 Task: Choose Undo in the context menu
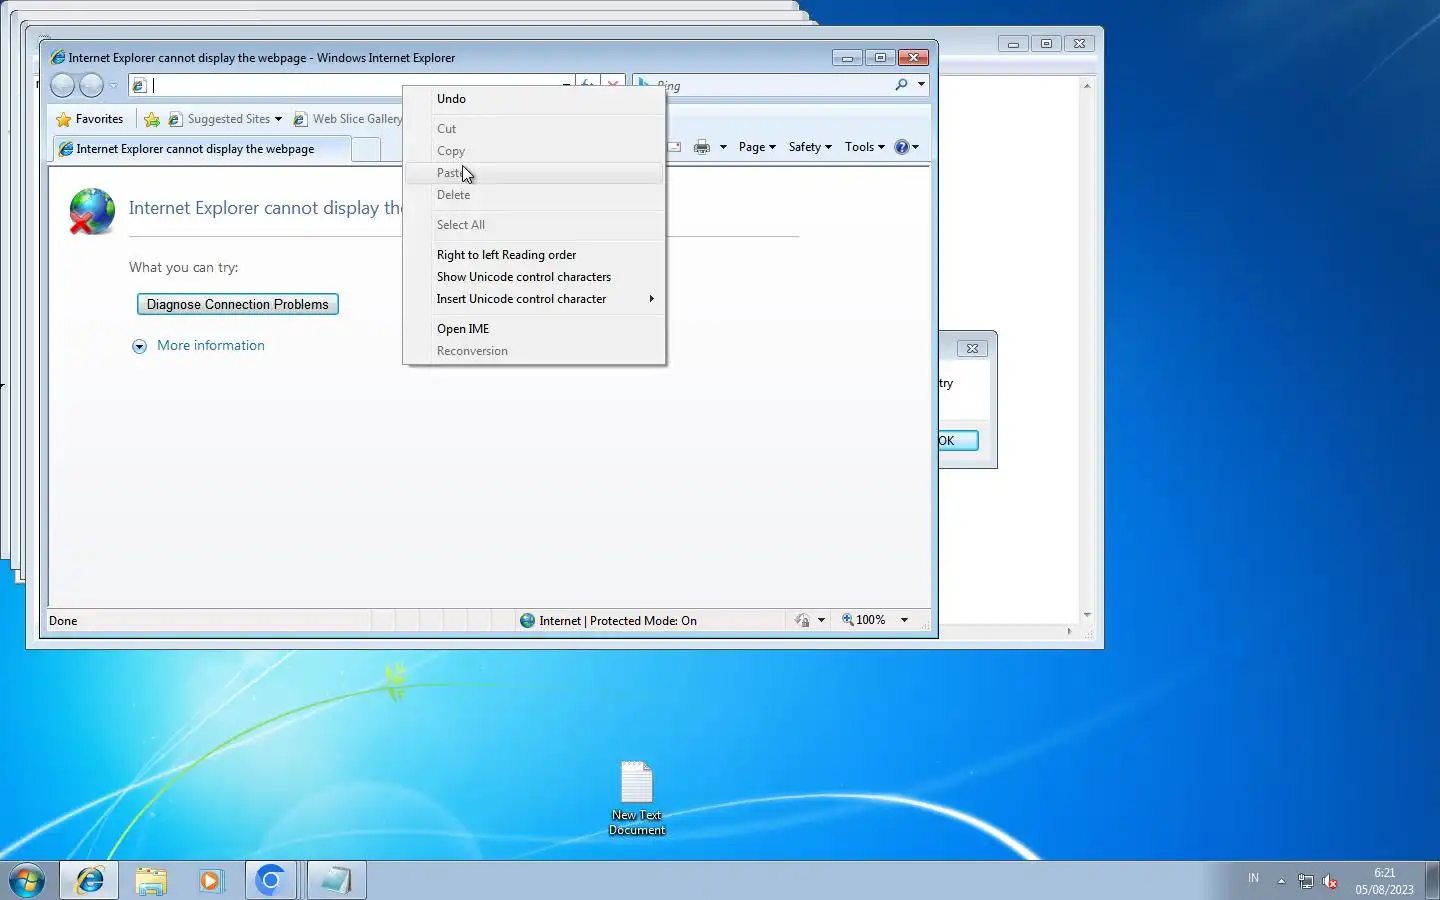click(534, 99)
